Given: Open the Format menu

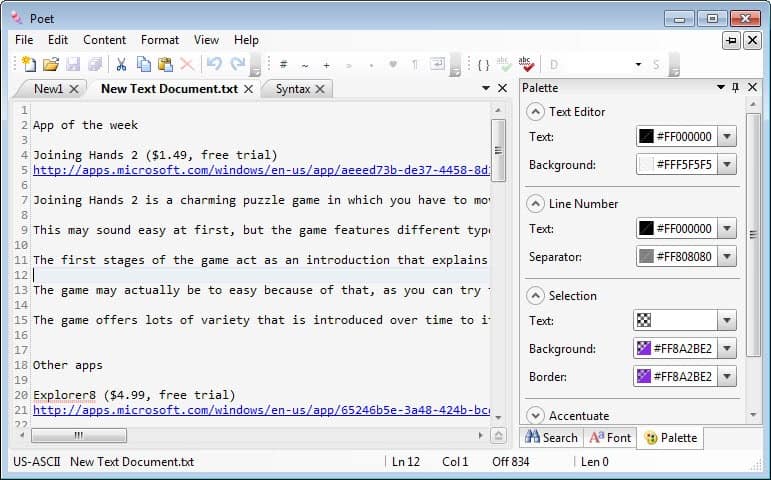Looking at the screenshot, I should coord(160,40).
